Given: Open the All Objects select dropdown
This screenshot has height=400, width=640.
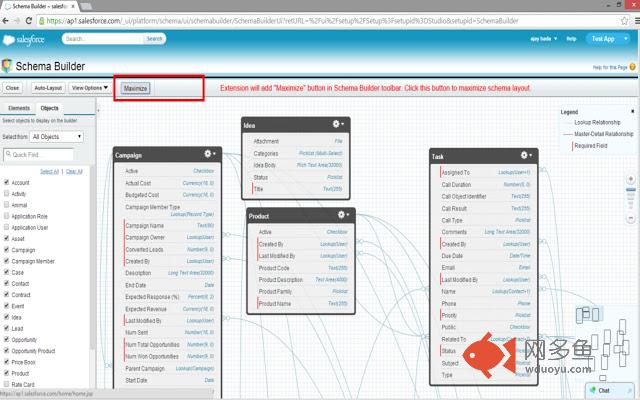Looking at the screenshot, I should tap(56, 137).
